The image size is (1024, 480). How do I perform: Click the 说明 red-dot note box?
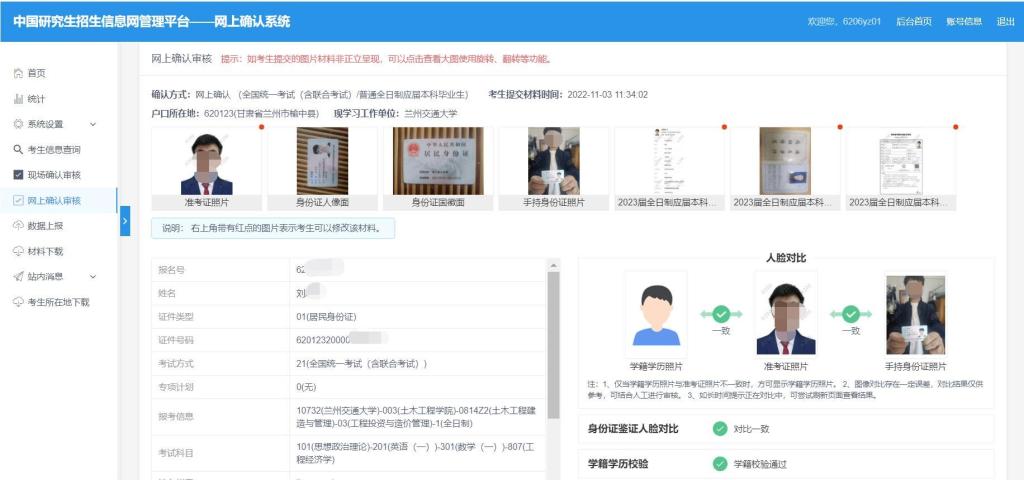[x=273, y=228]
